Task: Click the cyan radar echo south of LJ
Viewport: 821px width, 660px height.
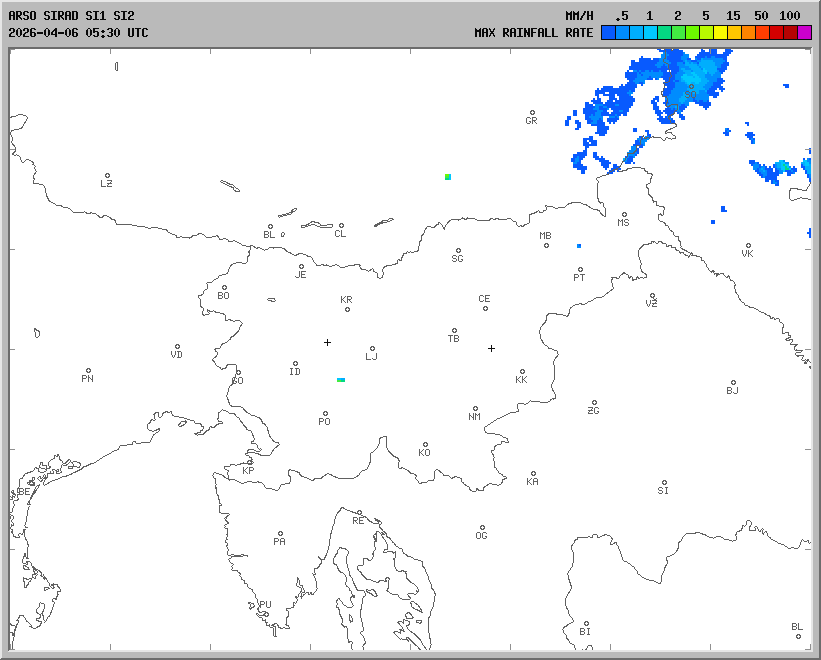Action: pos(341,380)
